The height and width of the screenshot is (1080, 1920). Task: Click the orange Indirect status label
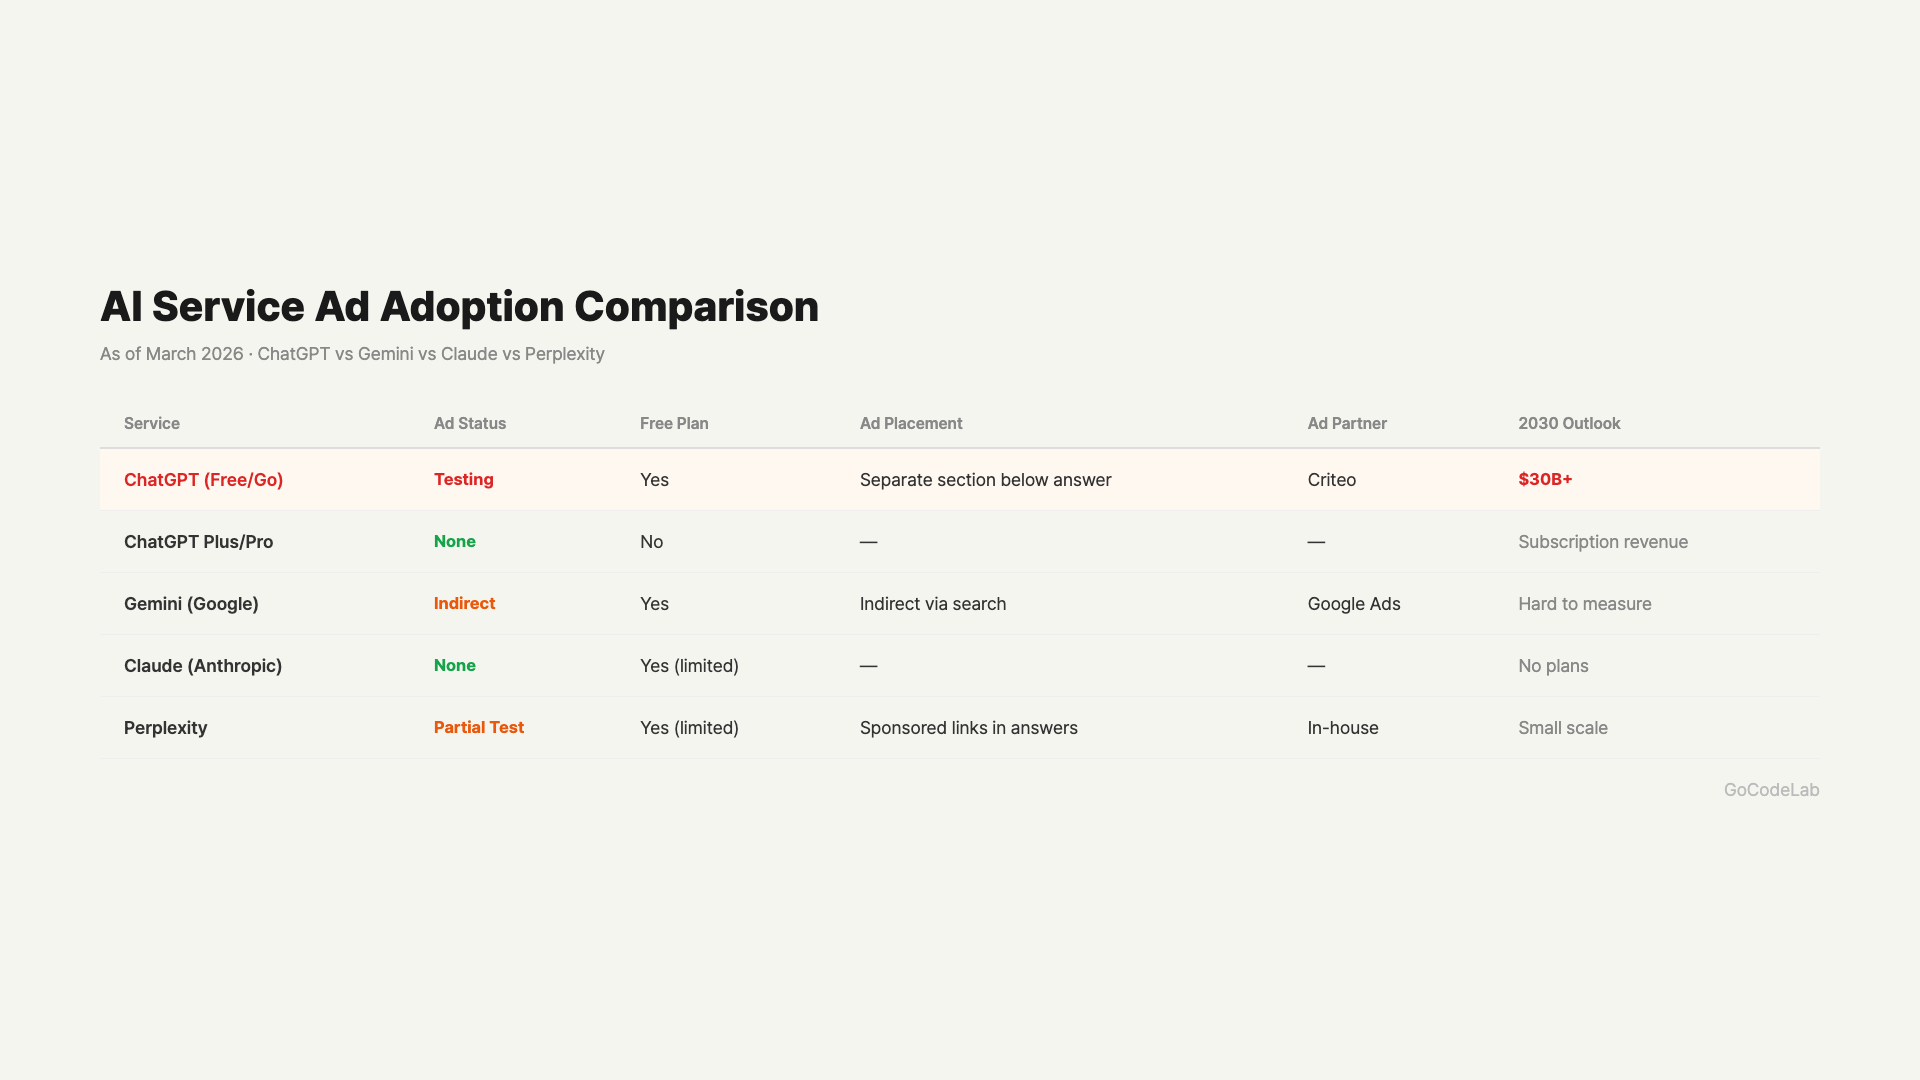[464, 603]
